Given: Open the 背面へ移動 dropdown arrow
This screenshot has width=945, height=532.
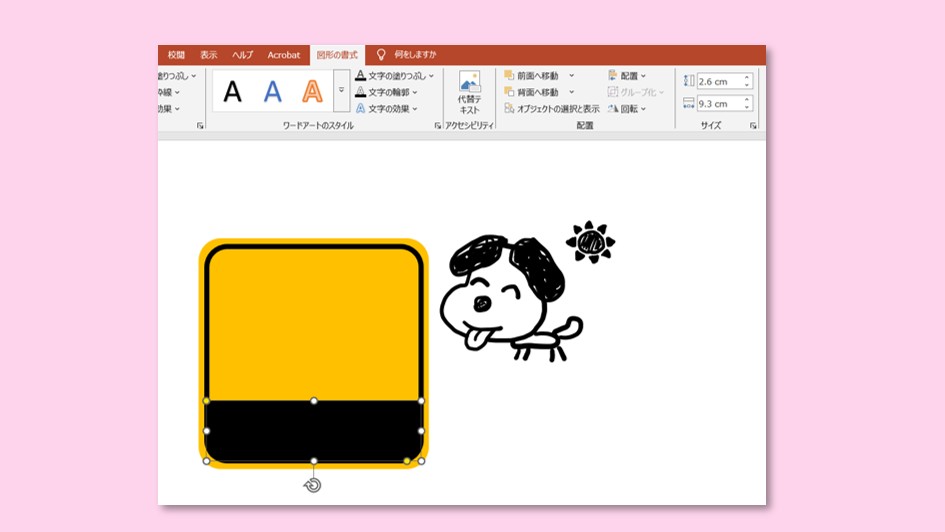Looking at the screenshot, I should 571,92.
